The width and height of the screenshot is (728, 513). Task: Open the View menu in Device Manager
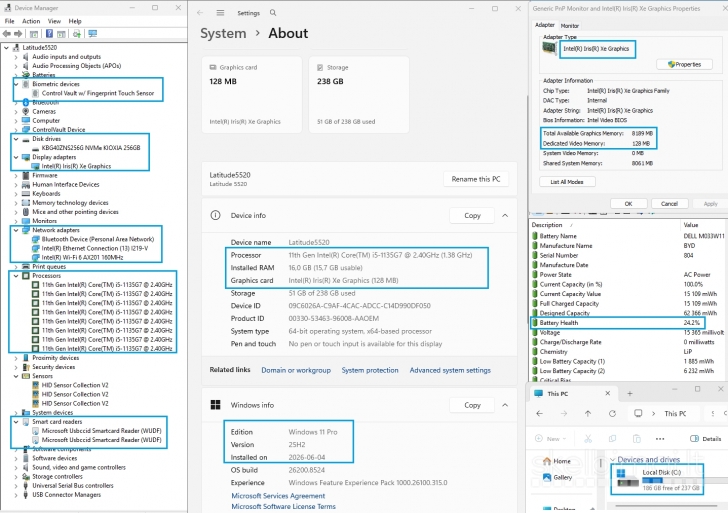tap(54, 21)
